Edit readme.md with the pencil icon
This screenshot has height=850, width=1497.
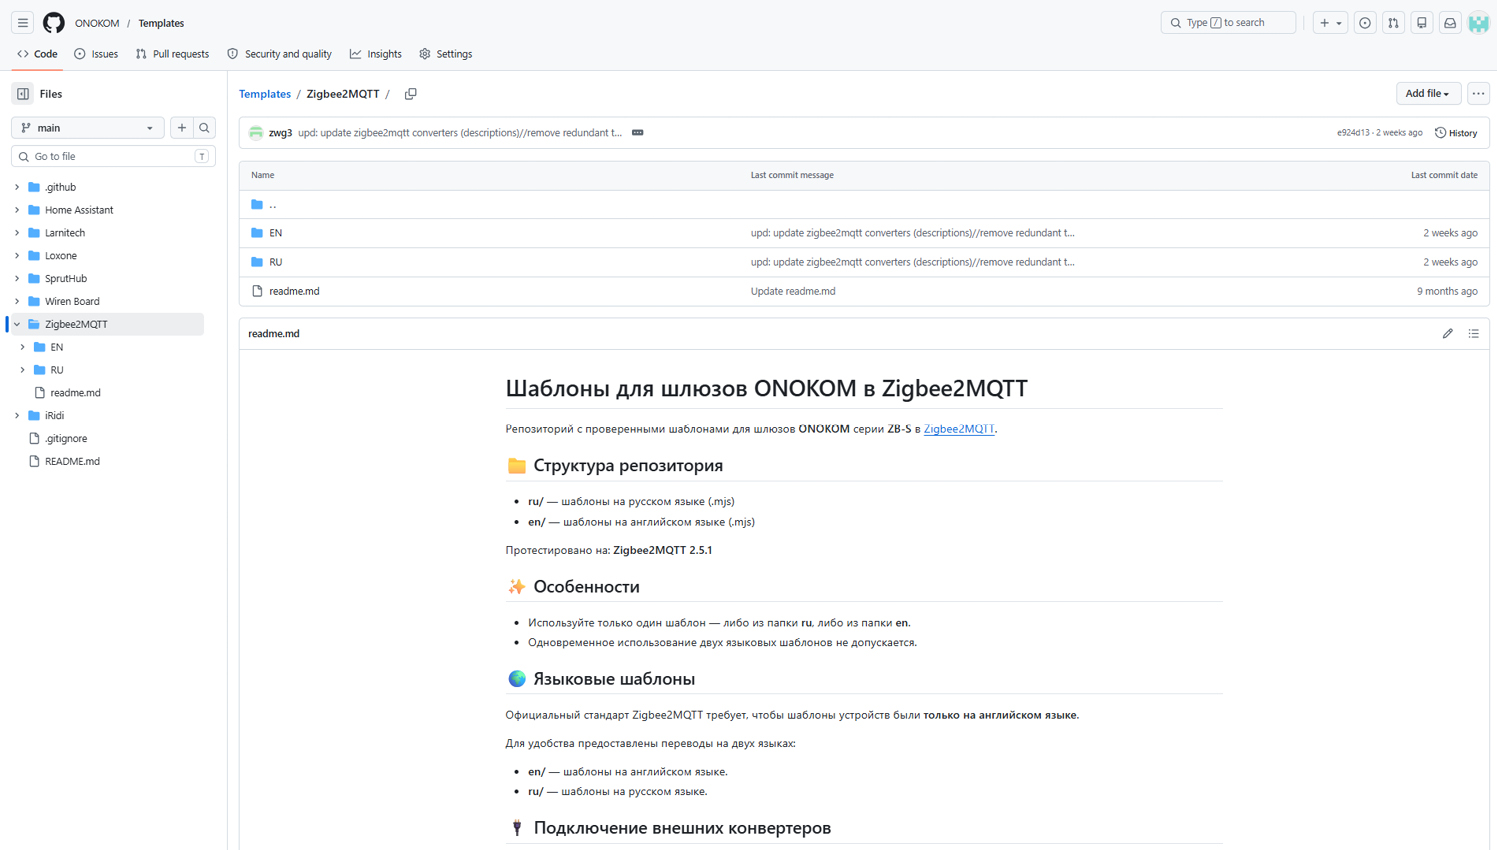(1447, 333)
